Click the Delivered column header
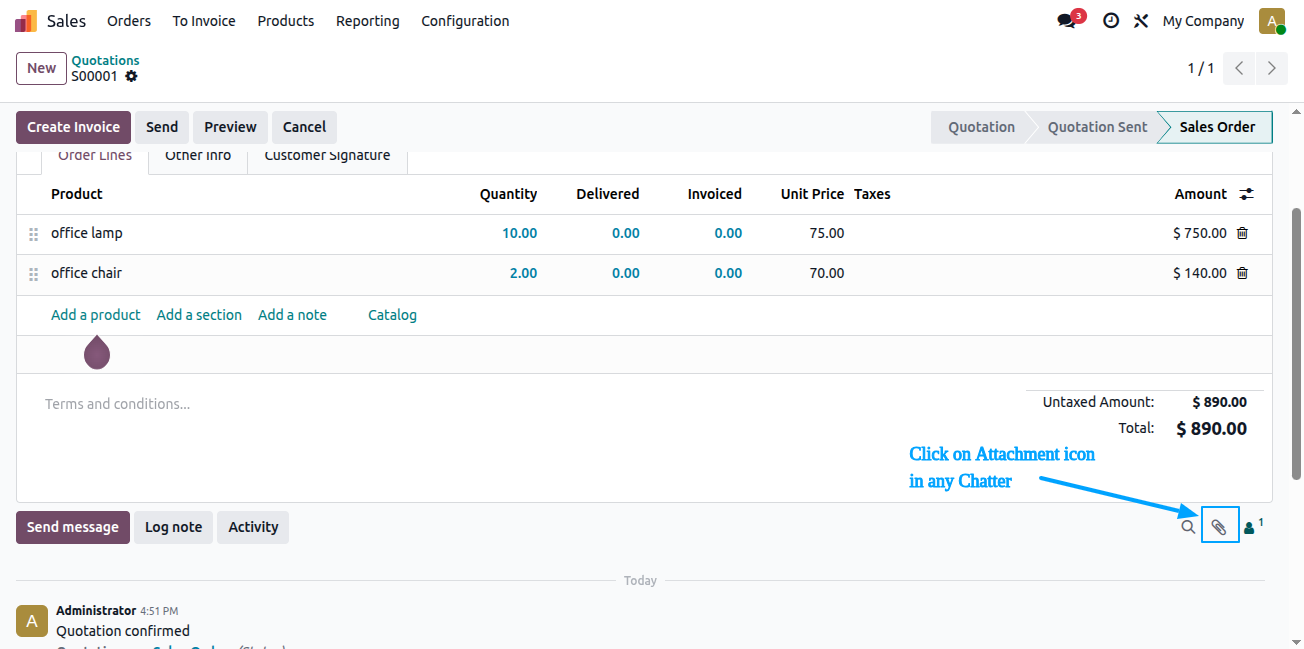This screenshot has width=1304, height=649. (607, 194)
